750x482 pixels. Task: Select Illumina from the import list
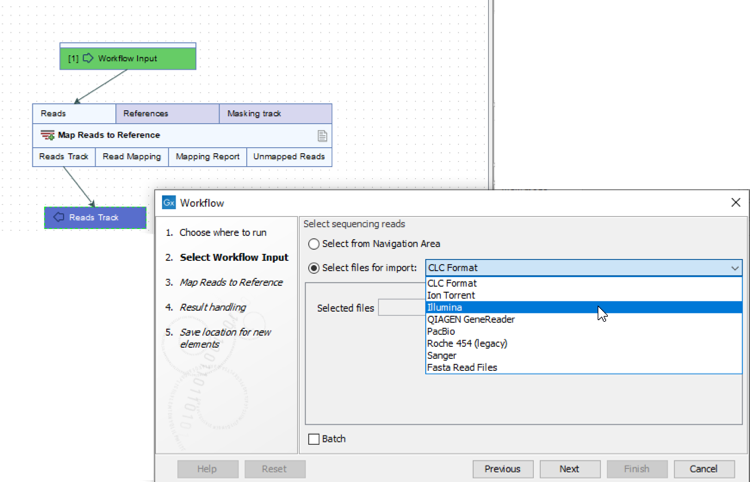[x=584, y=307]
